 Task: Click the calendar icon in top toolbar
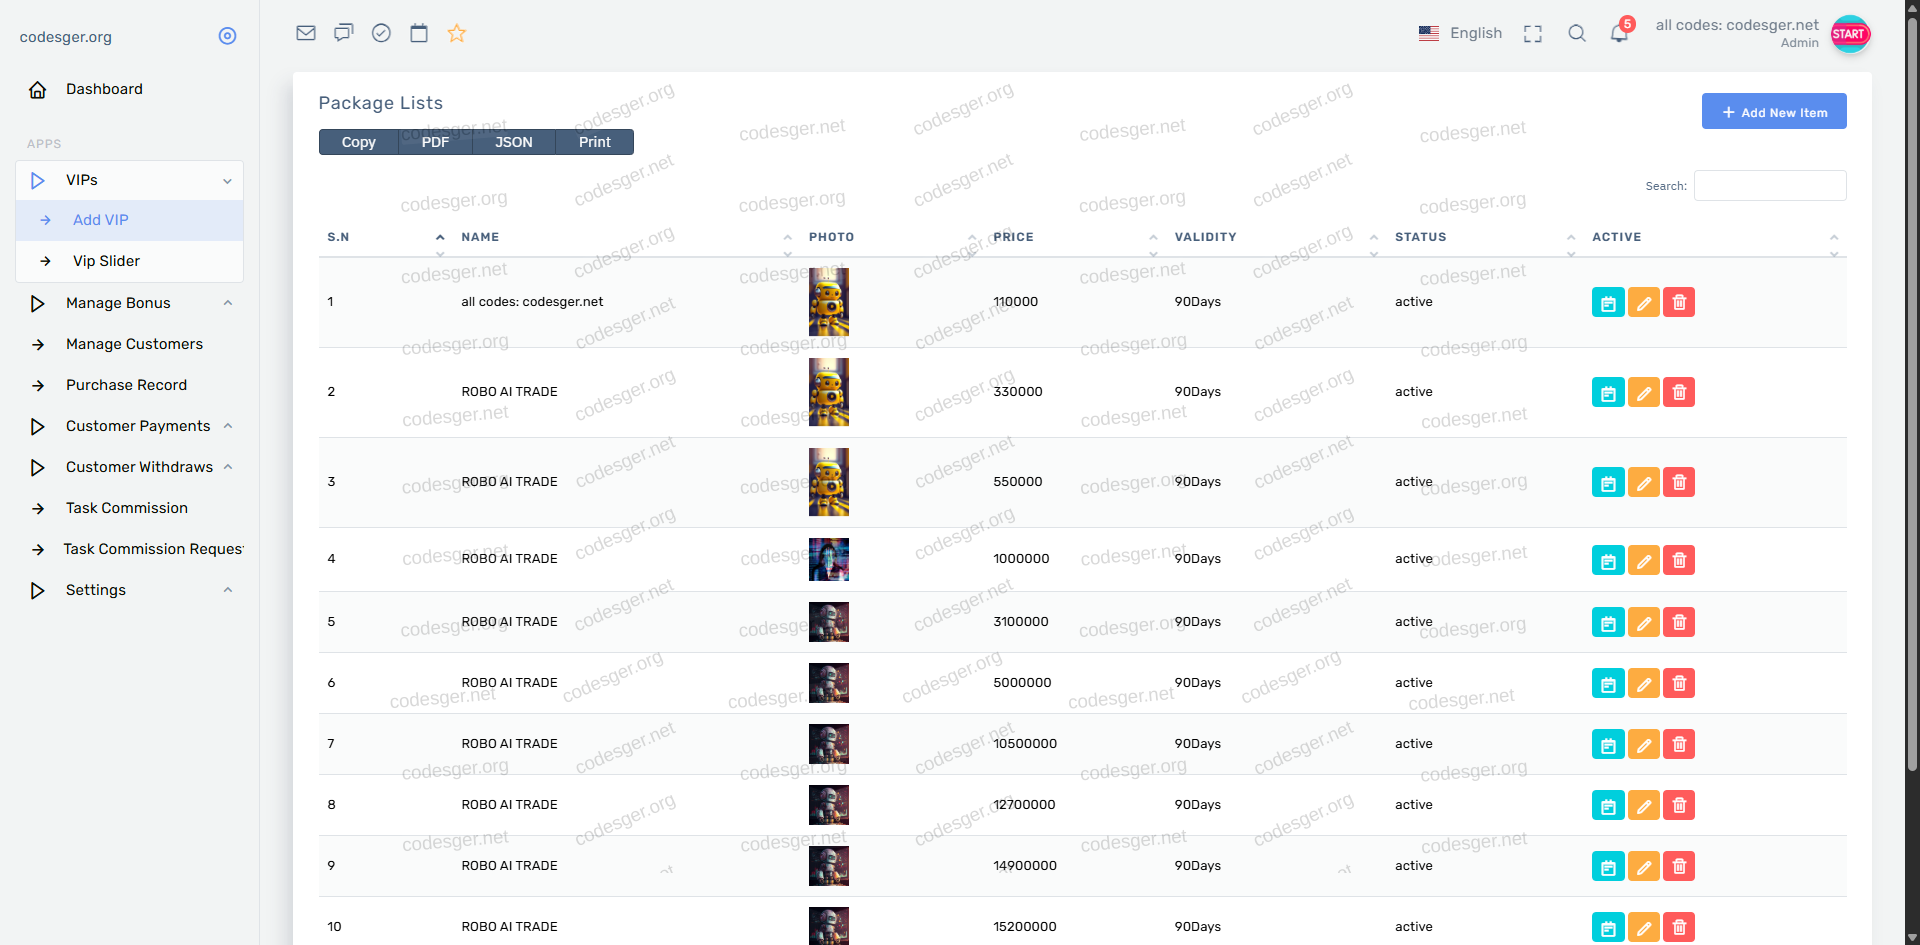(x=419, y=33)
